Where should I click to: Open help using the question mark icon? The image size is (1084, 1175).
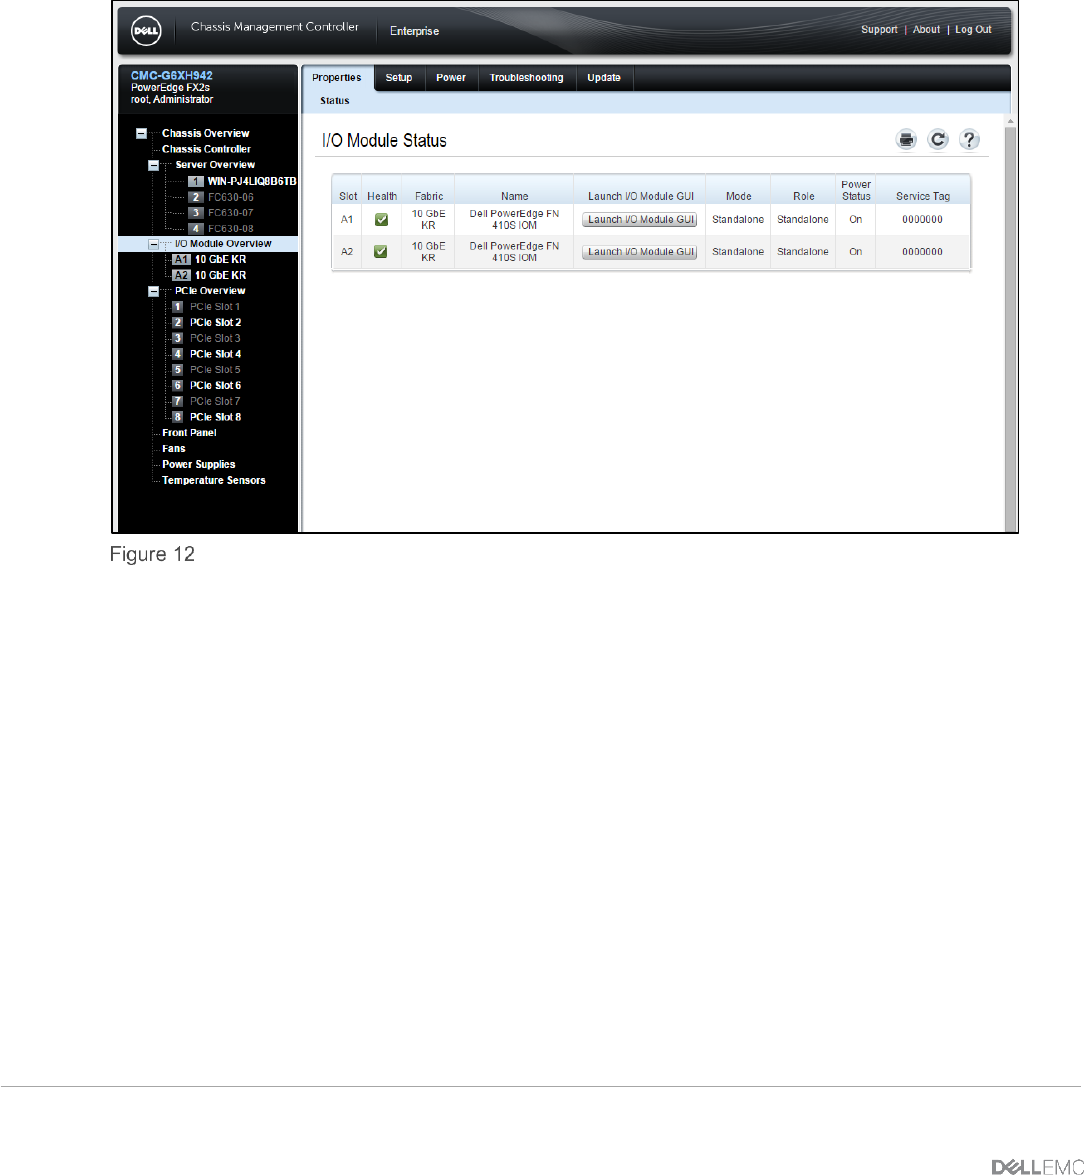tap(969, 139)
